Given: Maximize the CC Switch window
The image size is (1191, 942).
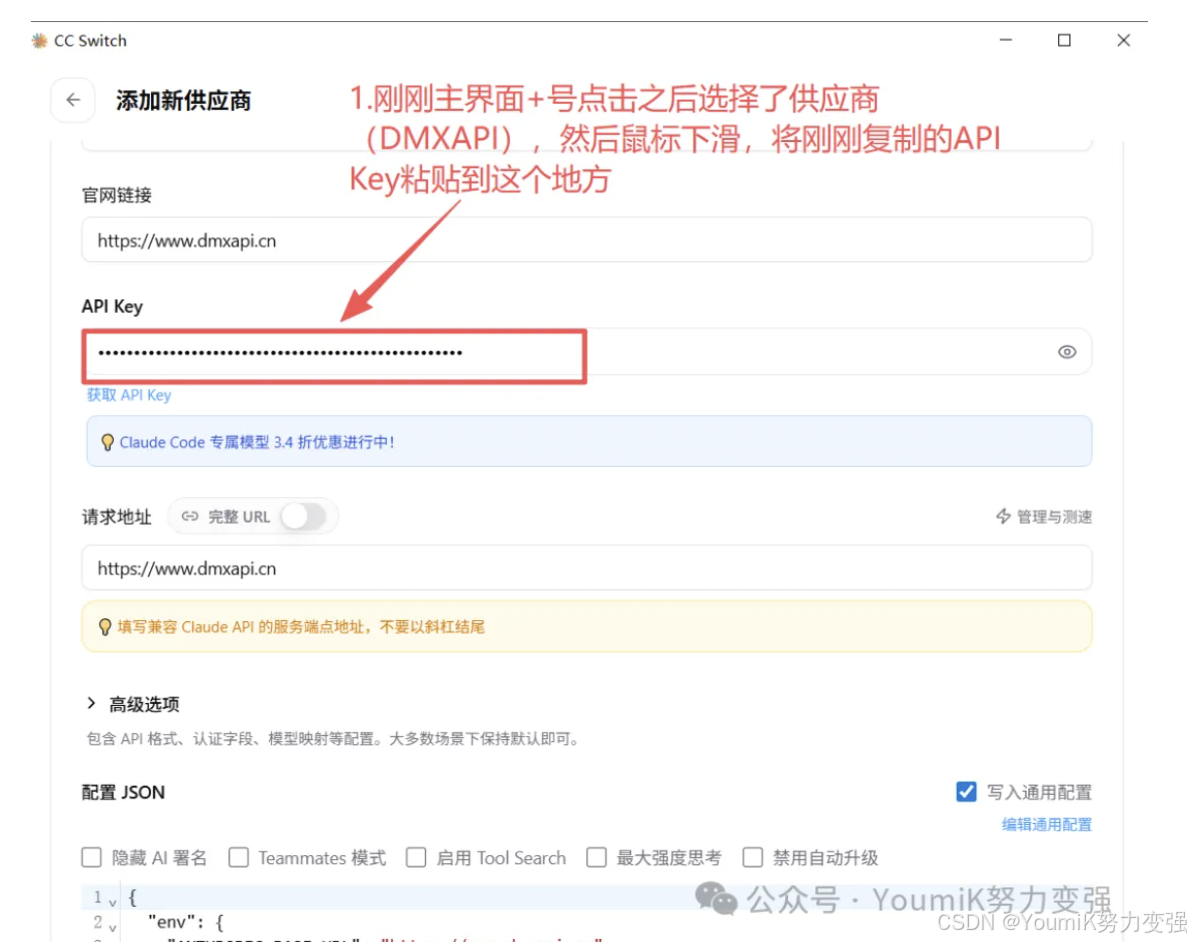Looking at the screenshot, I should (x=1064, y=40).
